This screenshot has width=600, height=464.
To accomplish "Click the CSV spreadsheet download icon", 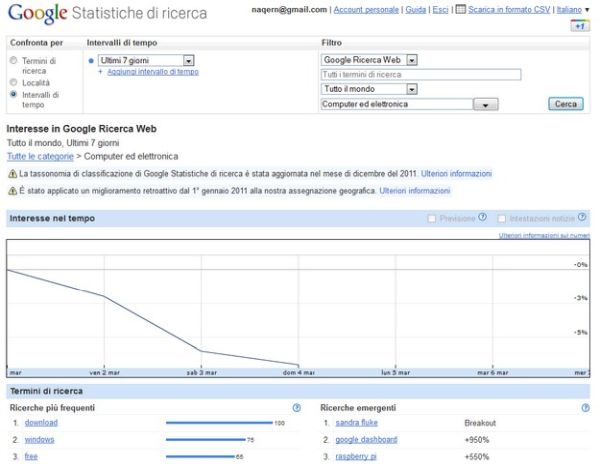I will pyautogui.click(x=461, y=9).
